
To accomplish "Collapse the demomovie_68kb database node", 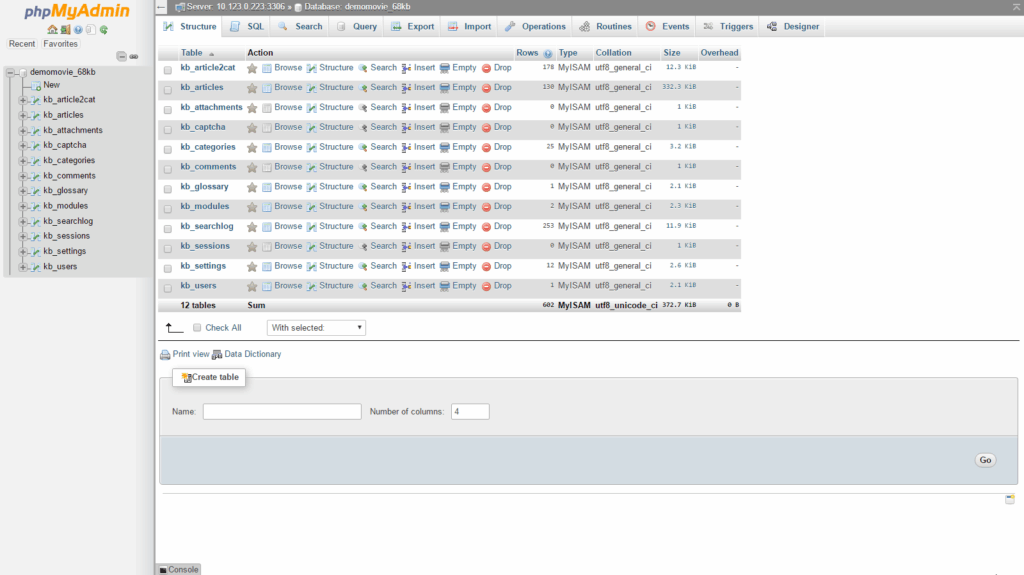I will [9, 72].
